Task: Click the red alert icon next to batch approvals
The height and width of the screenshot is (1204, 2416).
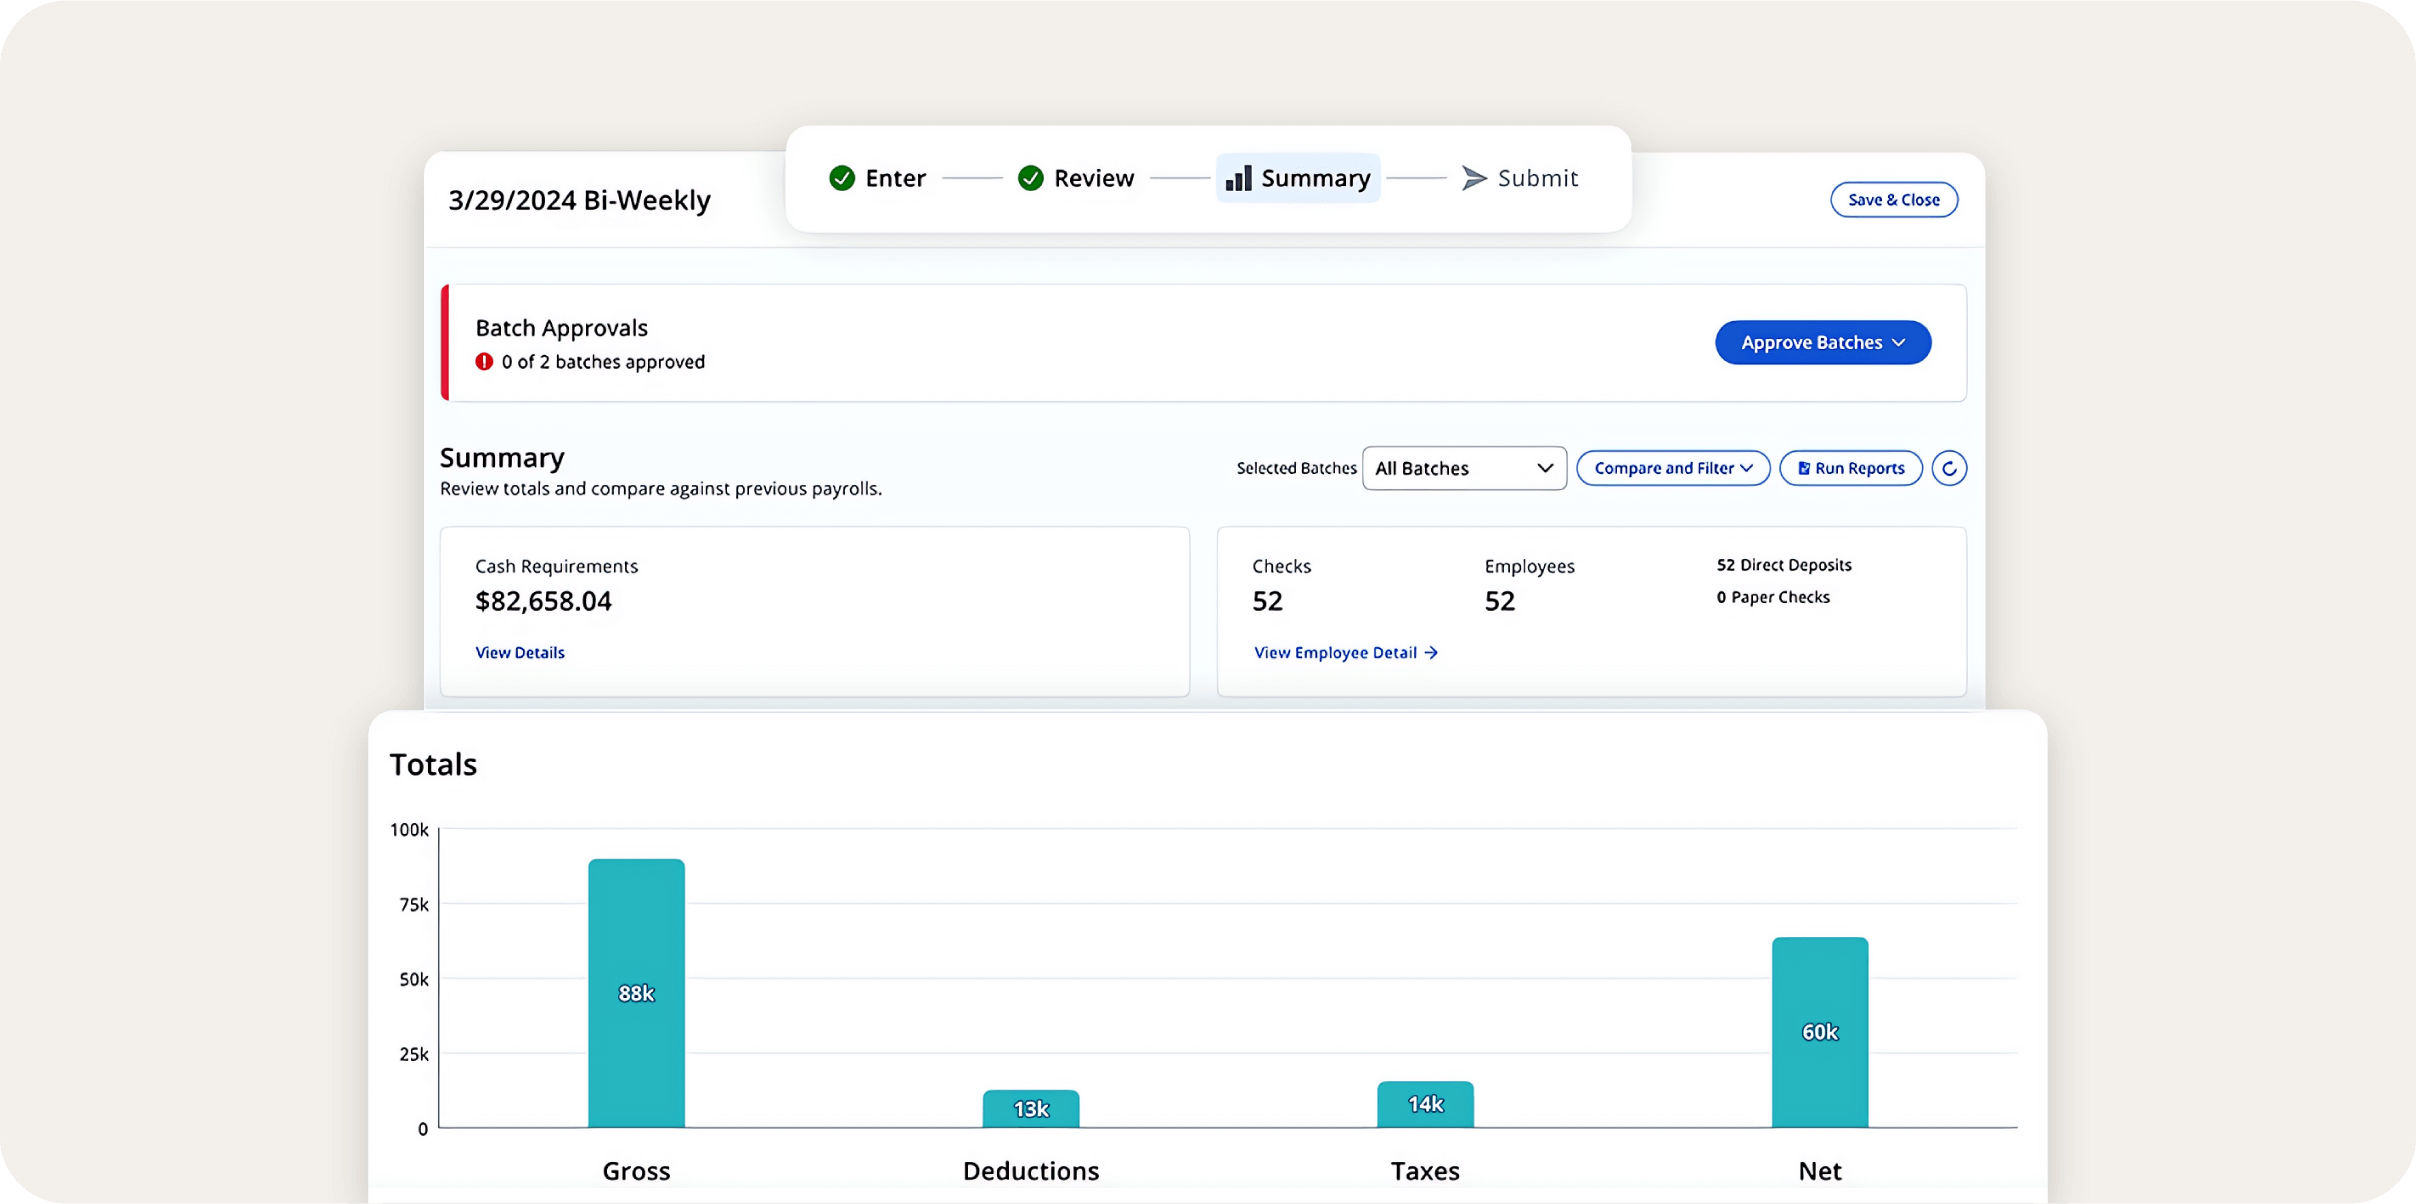Action: 484,362
